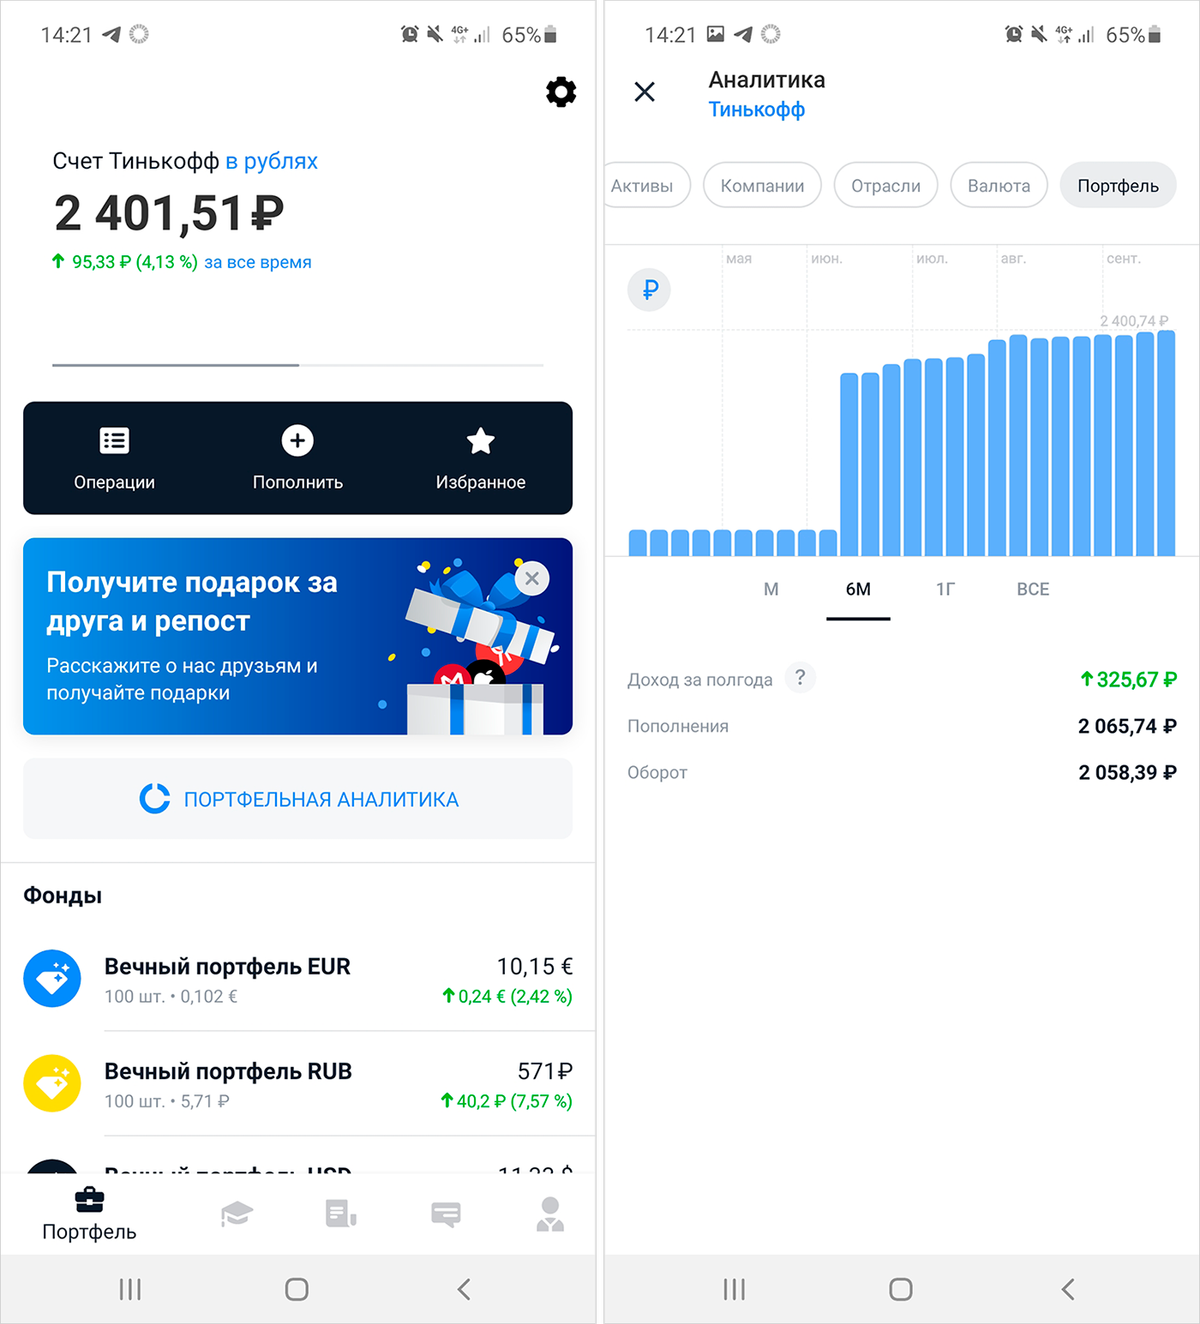Switch to the Отрасли tab
Image resolution: width=1200 pixels, height=1324 pixels.
pos(886,185)
